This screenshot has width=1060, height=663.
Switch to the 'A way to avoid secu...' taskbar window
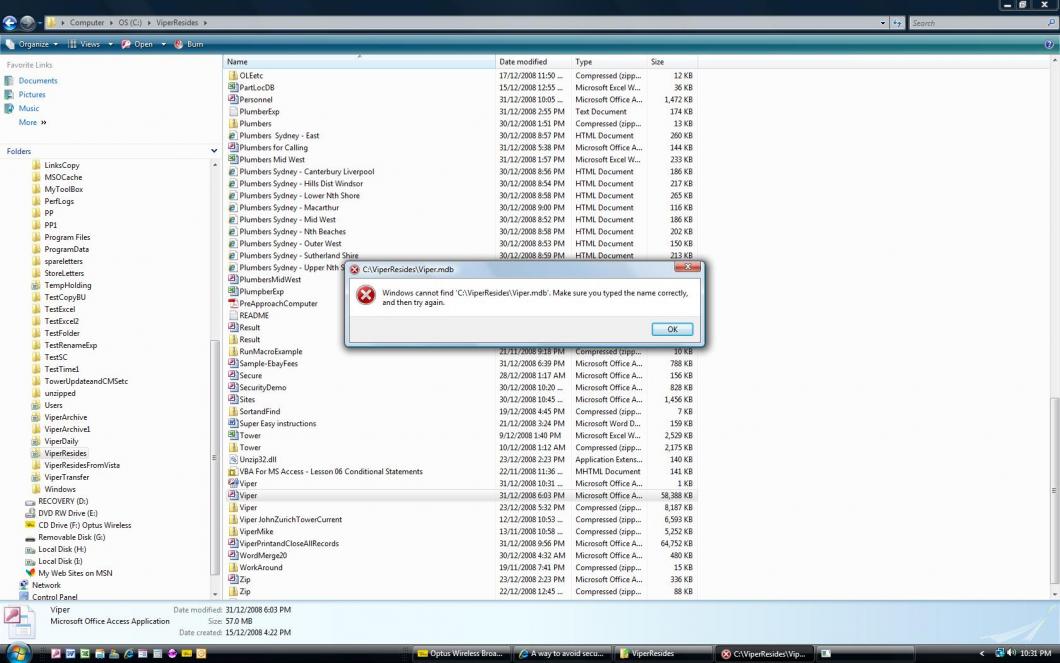coord(562,654)
